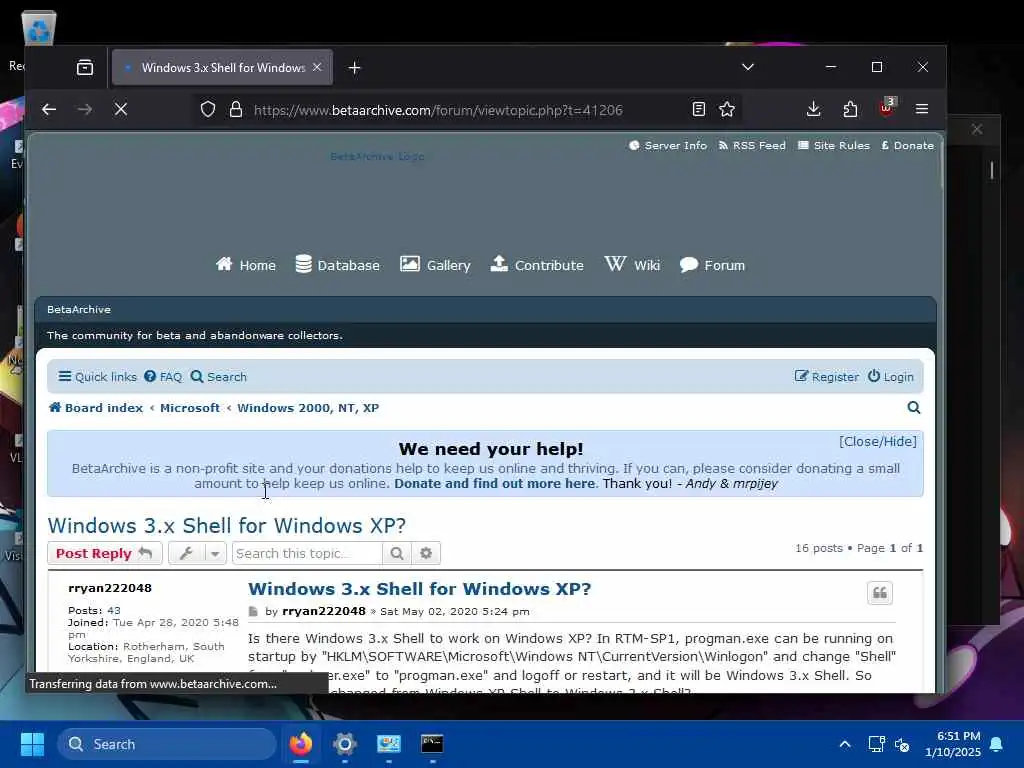Open Firefox View tab icon
The image size is (1024, 768).
[x=85, y=67]
